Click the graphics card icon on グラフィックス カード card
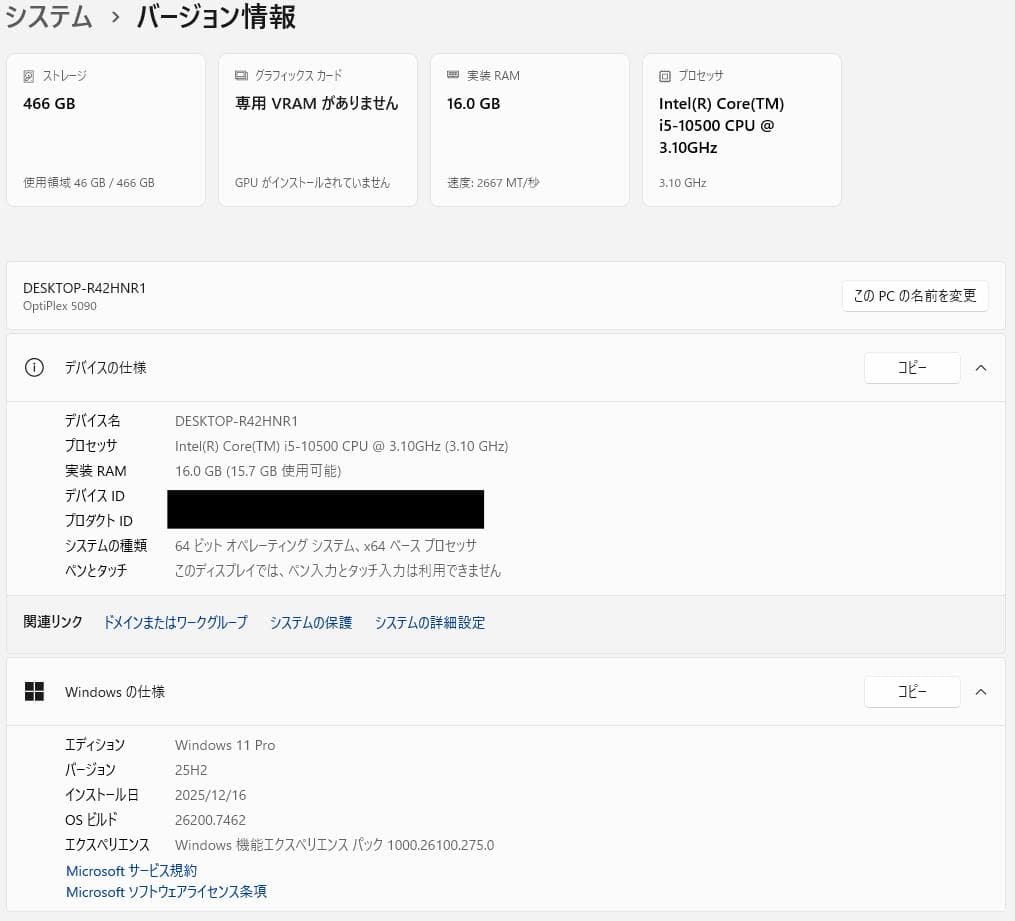This screenshot has width=1015, height=921. point(241,75)
